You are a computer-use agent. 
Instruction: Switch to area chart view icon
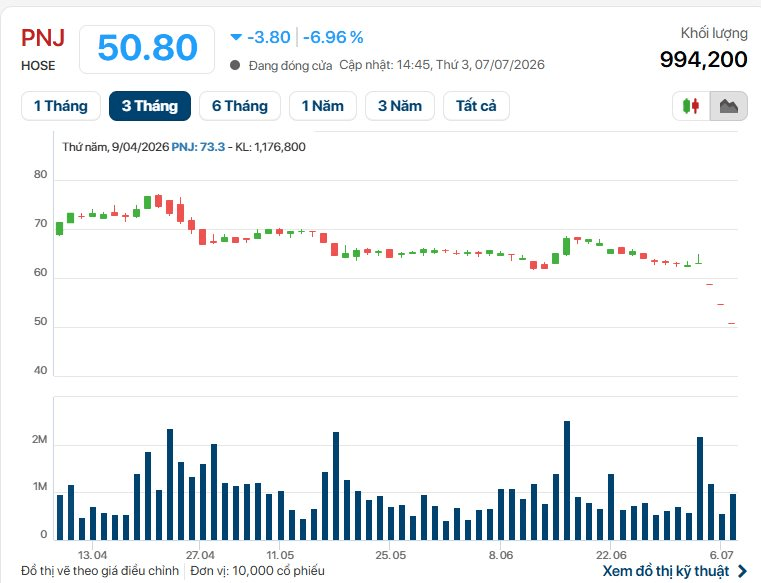point(728,106)
